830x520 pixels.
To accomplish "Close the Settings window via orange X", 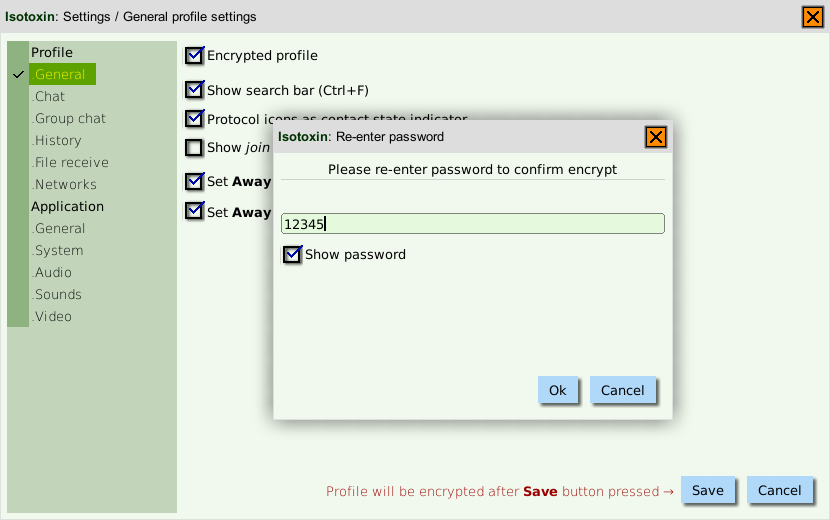I will pyautogui.click(x=813, y=17).
